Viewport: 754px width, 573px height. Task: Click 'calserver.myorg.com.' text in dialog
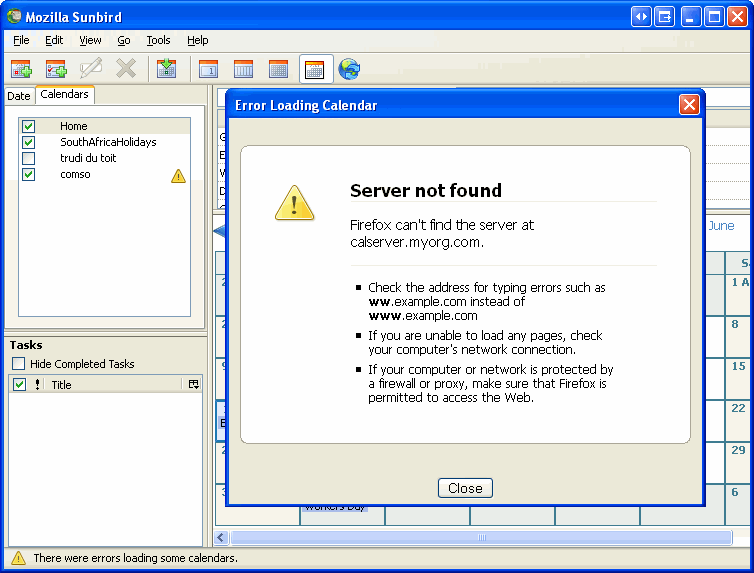coord(416,242)
